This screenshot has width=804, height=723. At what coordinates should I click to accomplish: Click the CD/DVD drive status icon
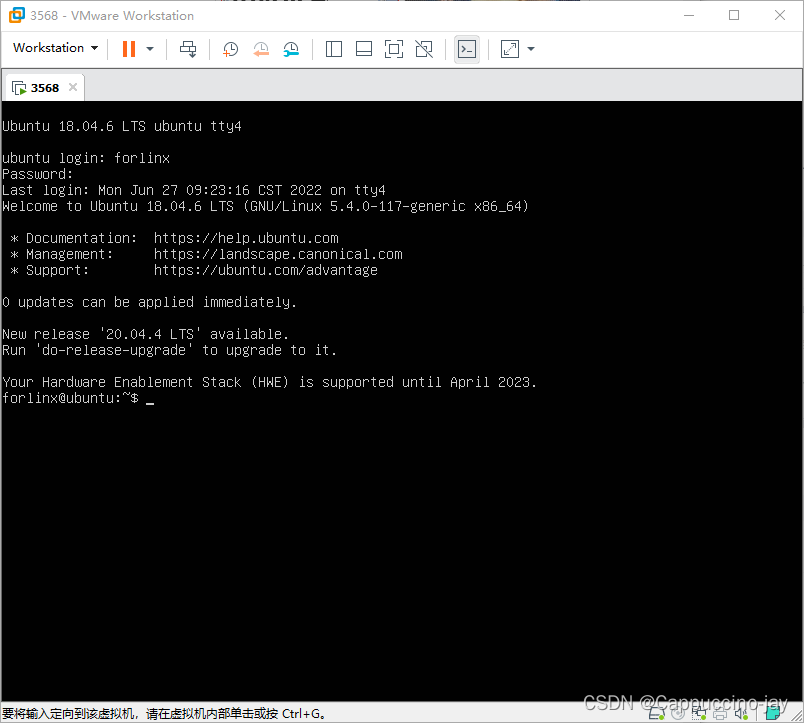(678, 713)
